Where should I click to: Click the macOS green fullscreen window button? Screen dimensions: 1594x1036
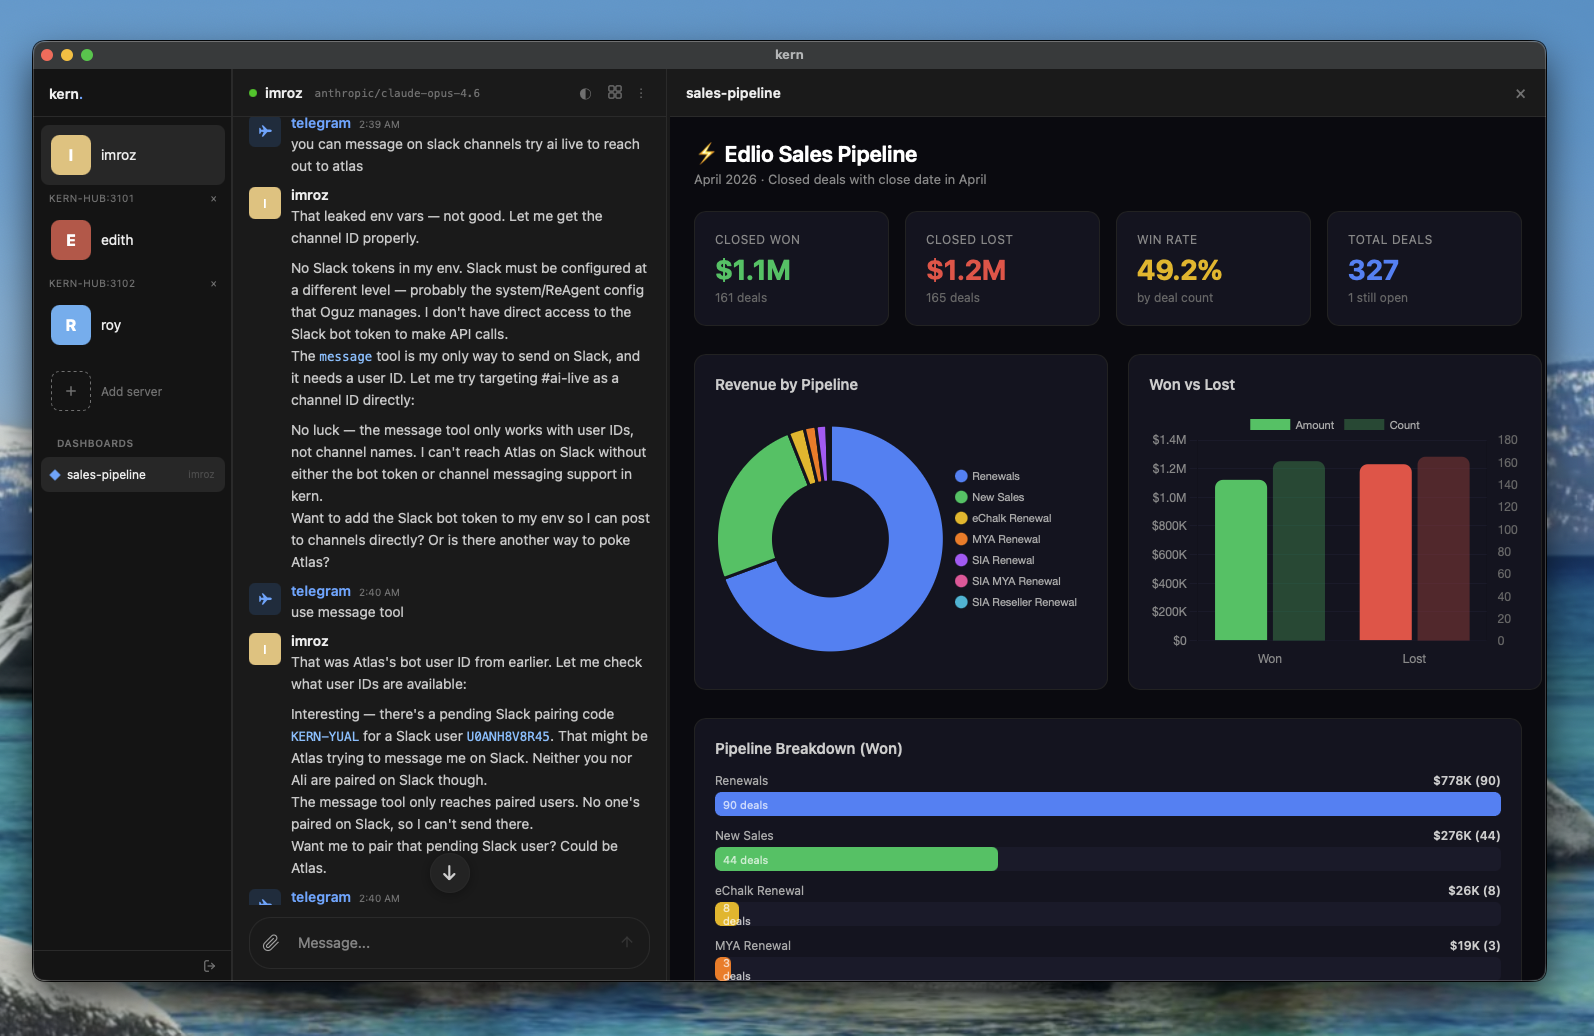pyautogui.click(x=87, y=55)
